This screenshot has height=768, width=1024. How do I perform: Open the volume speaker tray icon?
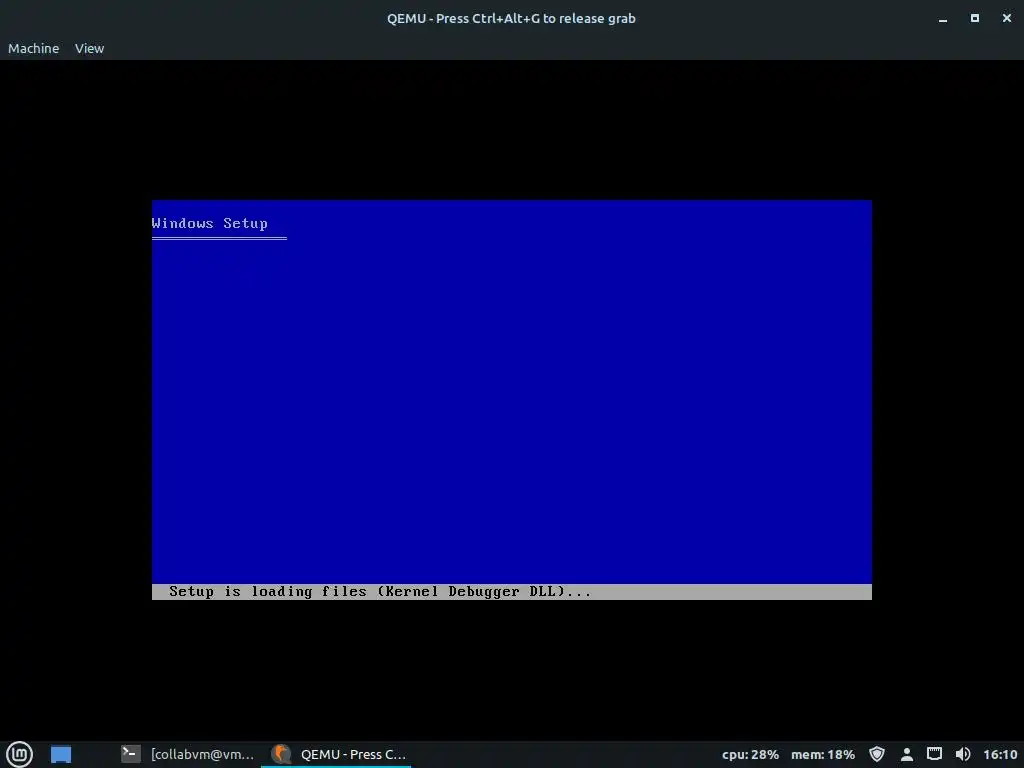point(963,754)
